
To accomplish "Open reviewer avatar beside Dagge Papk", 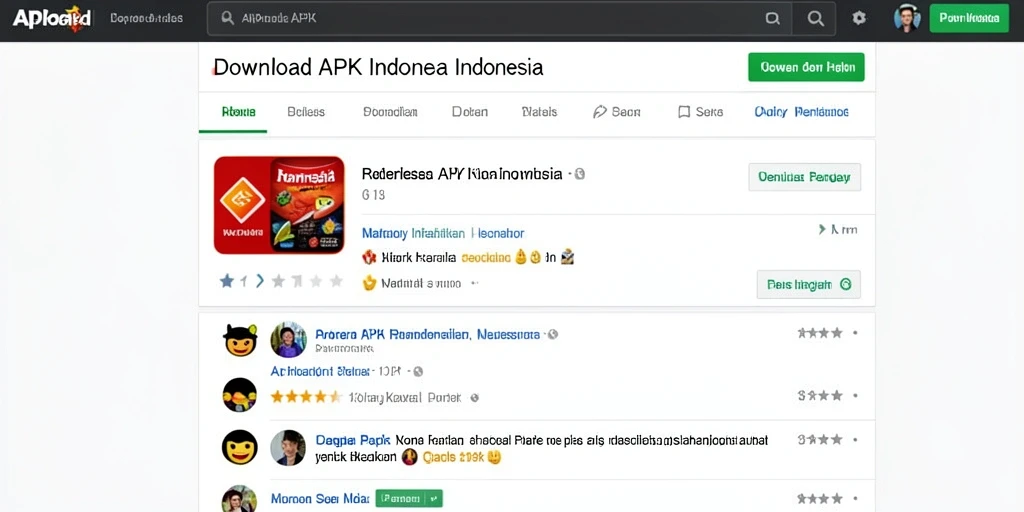I will pyautogui.click(x=288, y=447).
